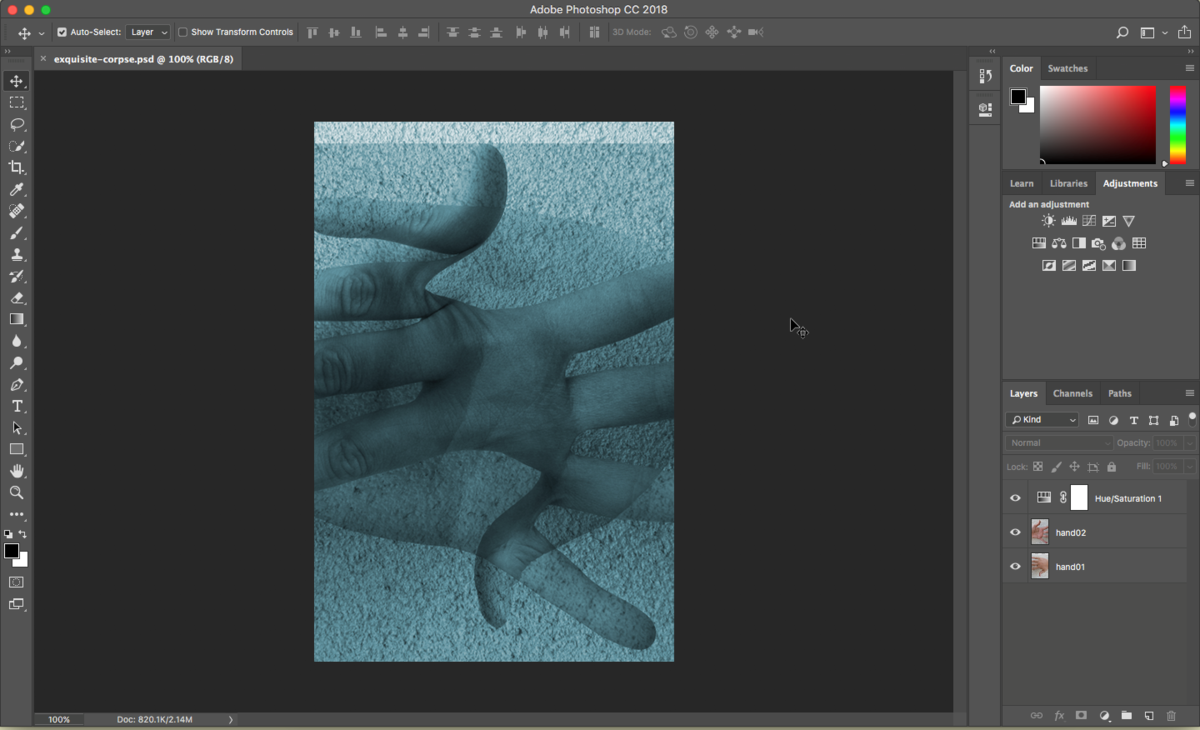Hide the hand02 layer
Screen dimensions: 1200x730
(1015, 533)
